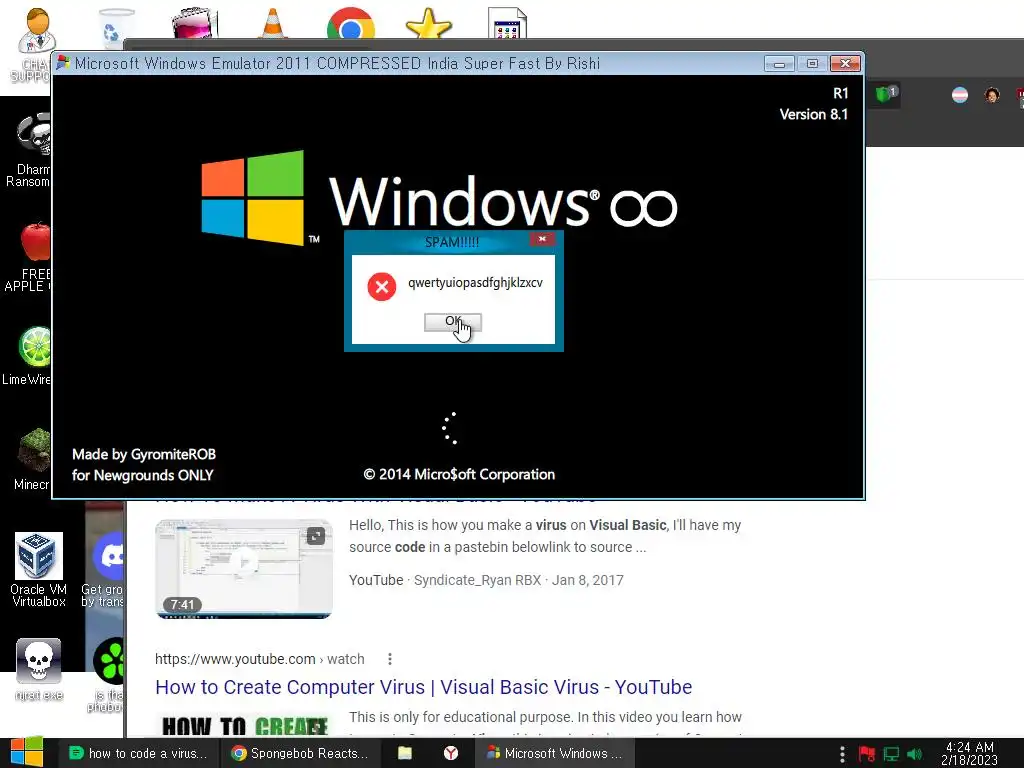Screen dimensions: 1024x768
Task: Click 'Made by GyromiteROB' text
Action: [144, 455]
